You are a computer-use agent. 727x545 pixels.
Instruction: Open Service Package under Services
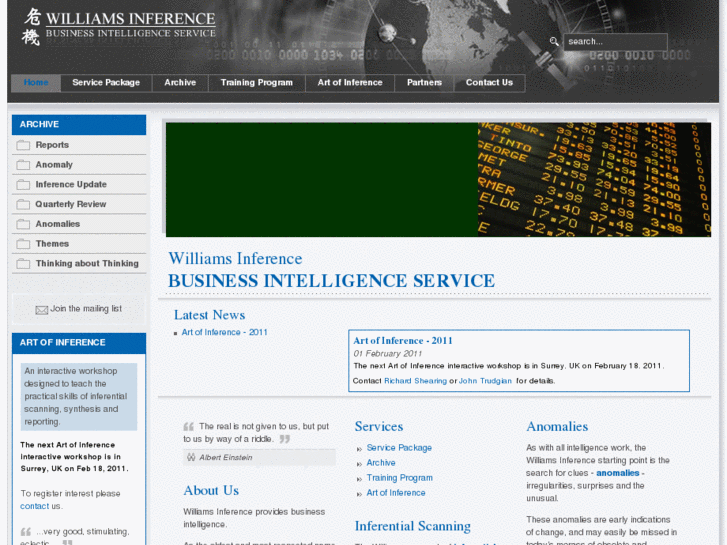click(x=399, y=448)
